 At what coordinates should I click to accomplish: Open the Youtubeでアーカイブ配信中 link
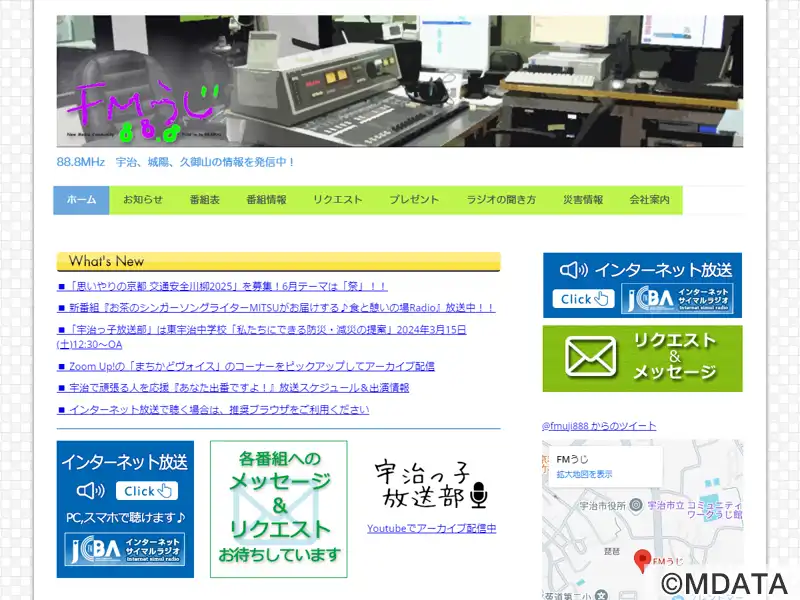pyautogui.click(x=432, y=529)
